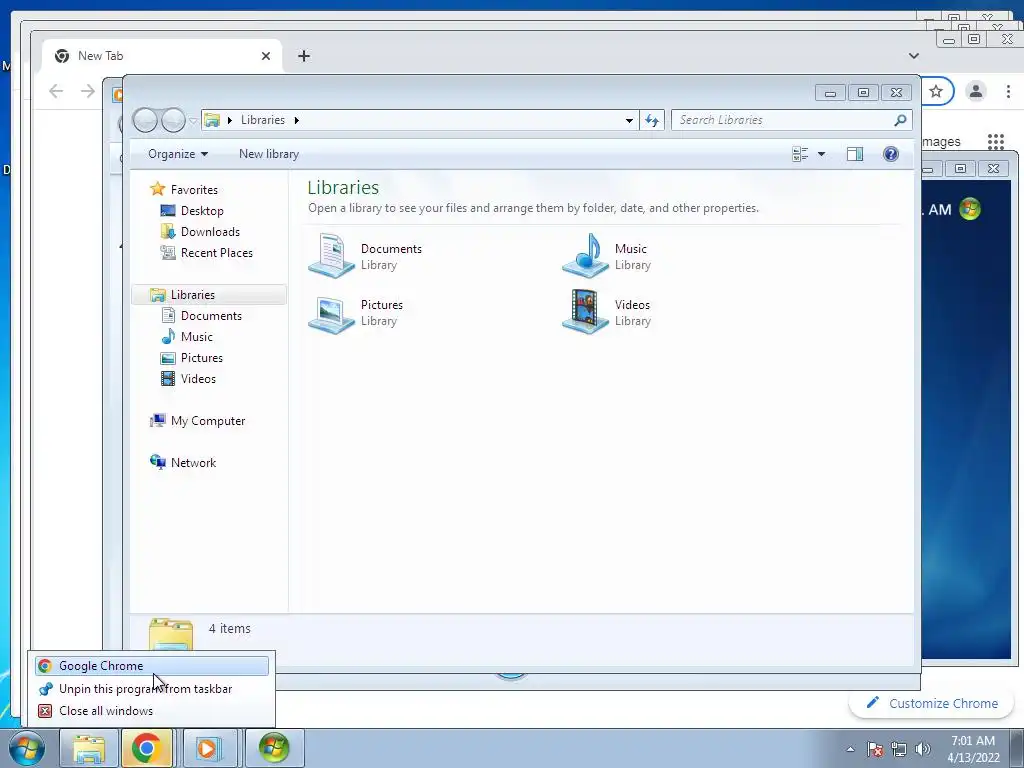Screen dimensions: 1024x768
Task: Click the Windows flag taskbar icon
Action: click(274, 748)
